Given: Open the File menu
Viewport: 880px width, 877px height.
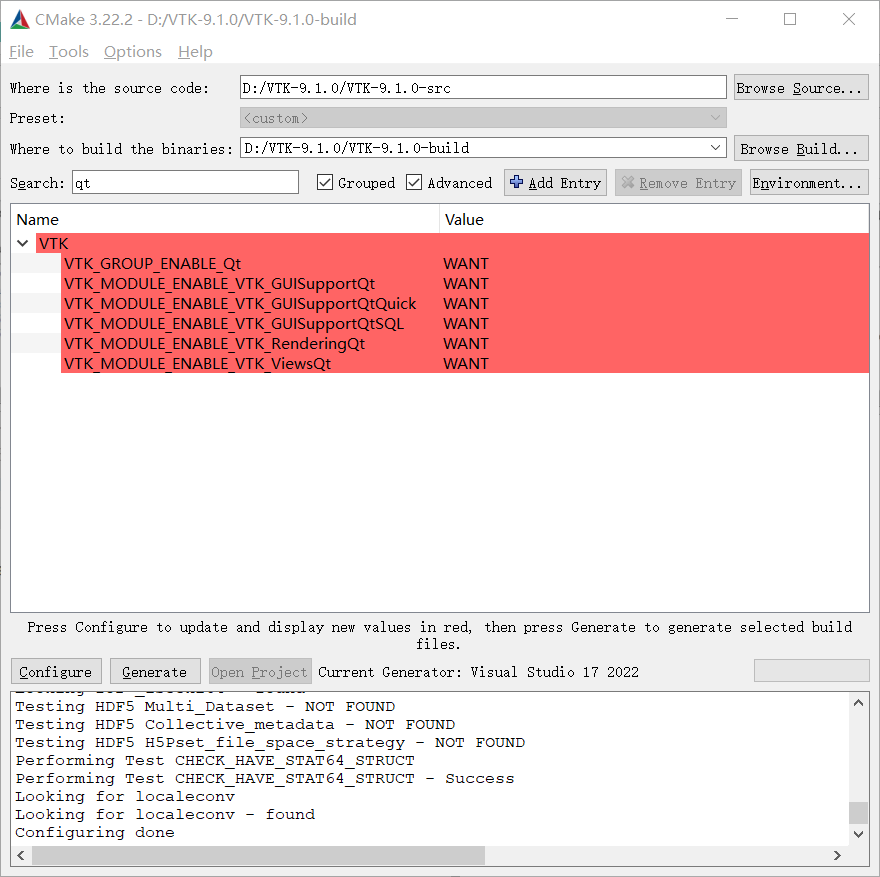Looking at the screenshot, I should 20,51.
